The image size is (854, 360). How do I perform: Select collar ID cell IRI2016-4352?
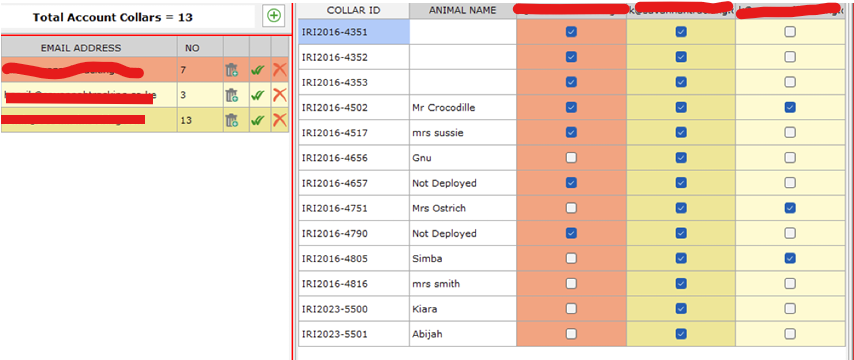[x=353, y=57]
